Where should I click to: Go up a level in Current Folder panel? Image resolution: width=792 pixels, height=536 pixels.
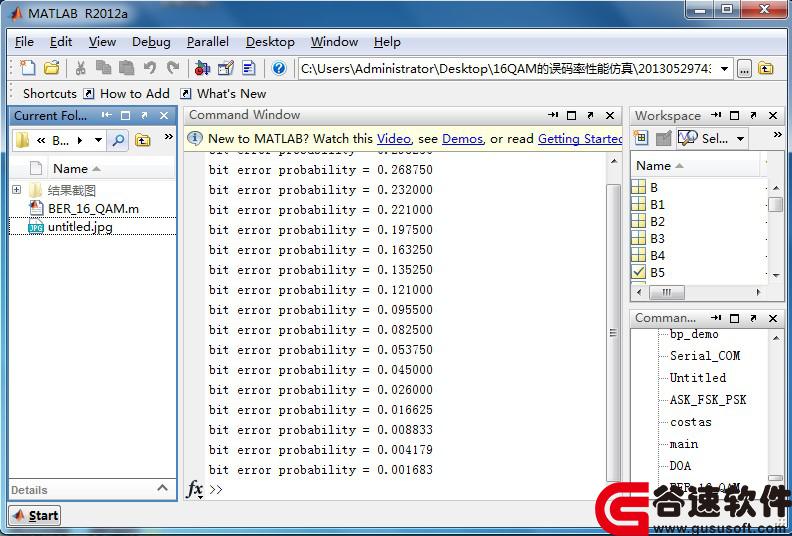tap(142, 140)
